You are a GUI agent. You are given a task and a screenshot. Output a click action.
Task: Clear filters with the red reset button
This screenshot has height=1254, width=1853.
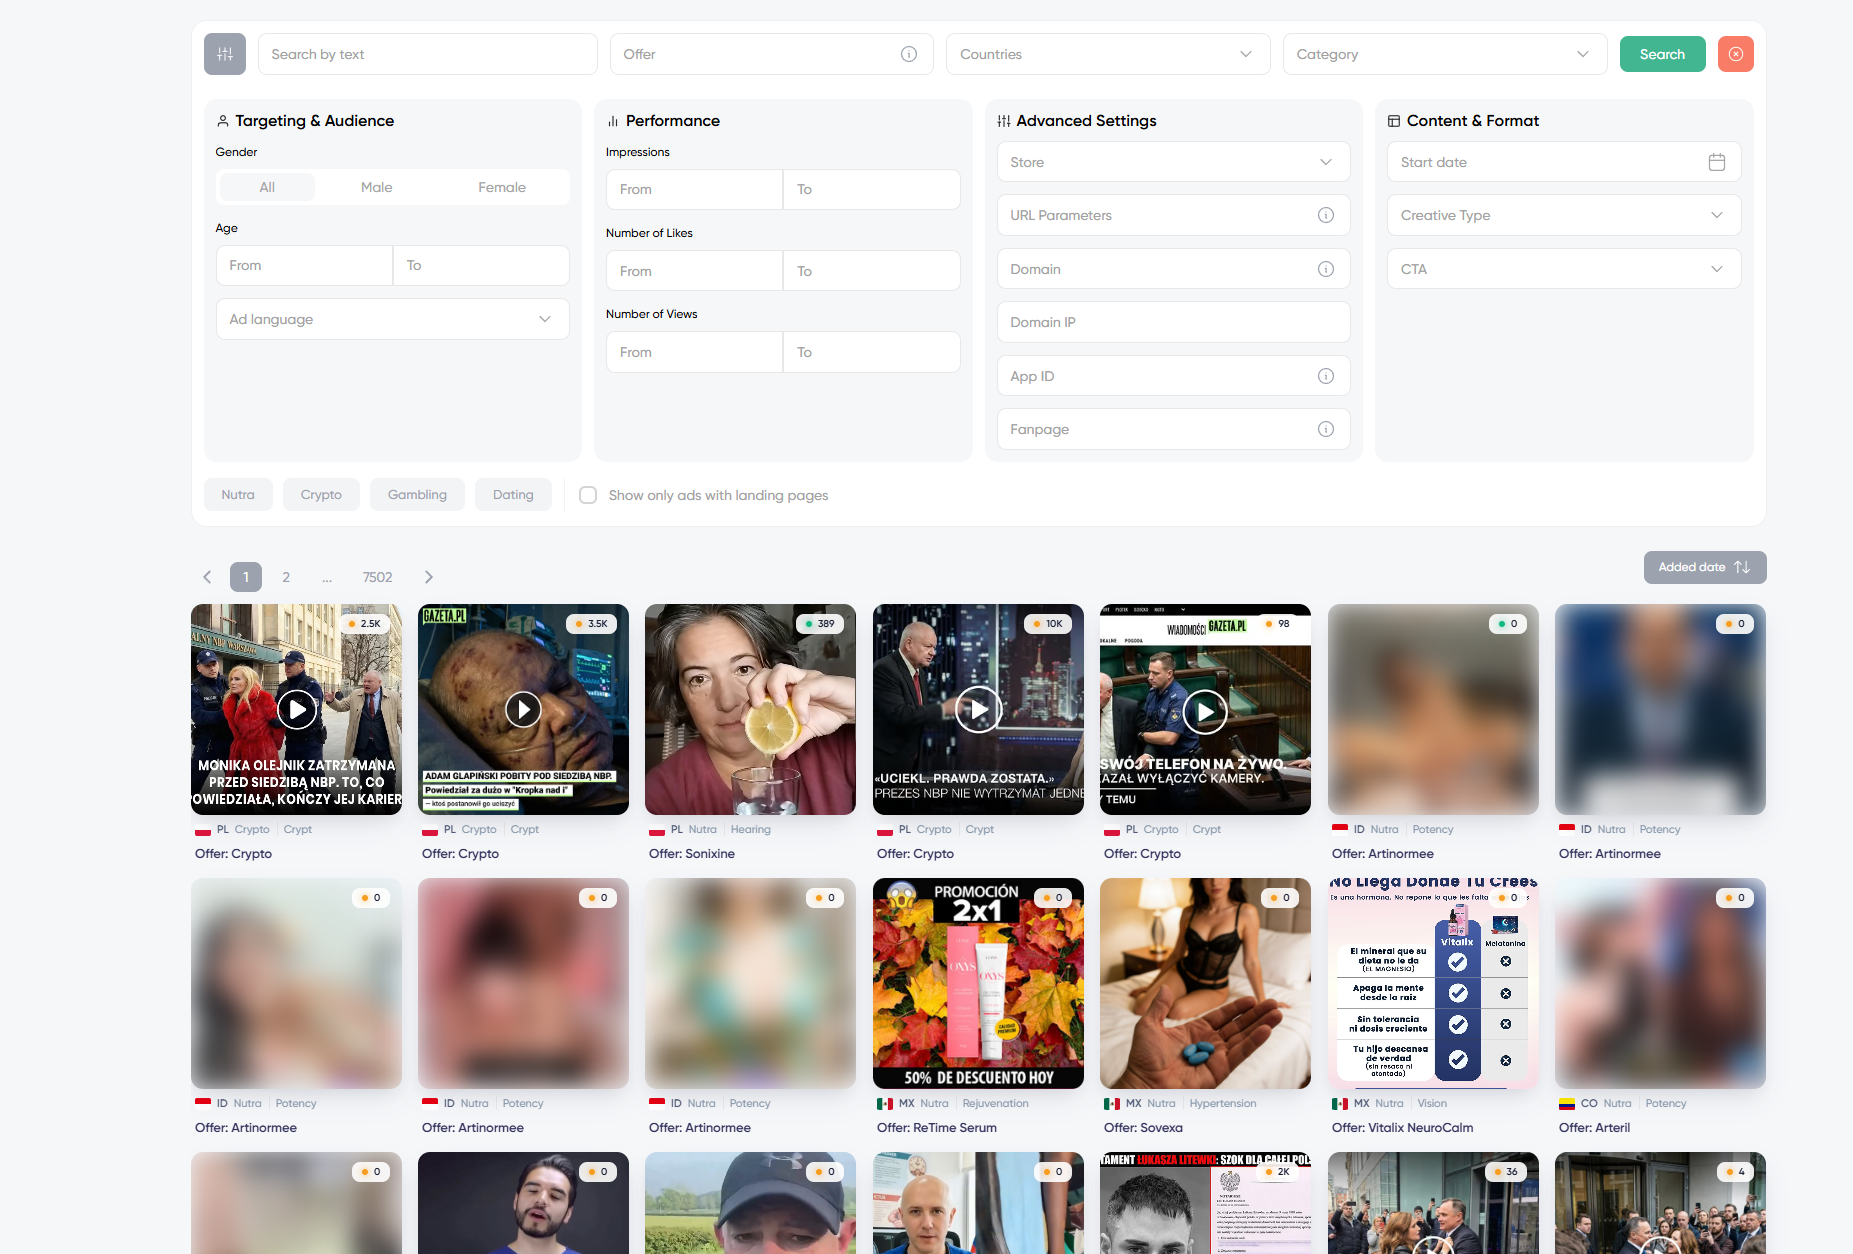tap(1736, 54)
